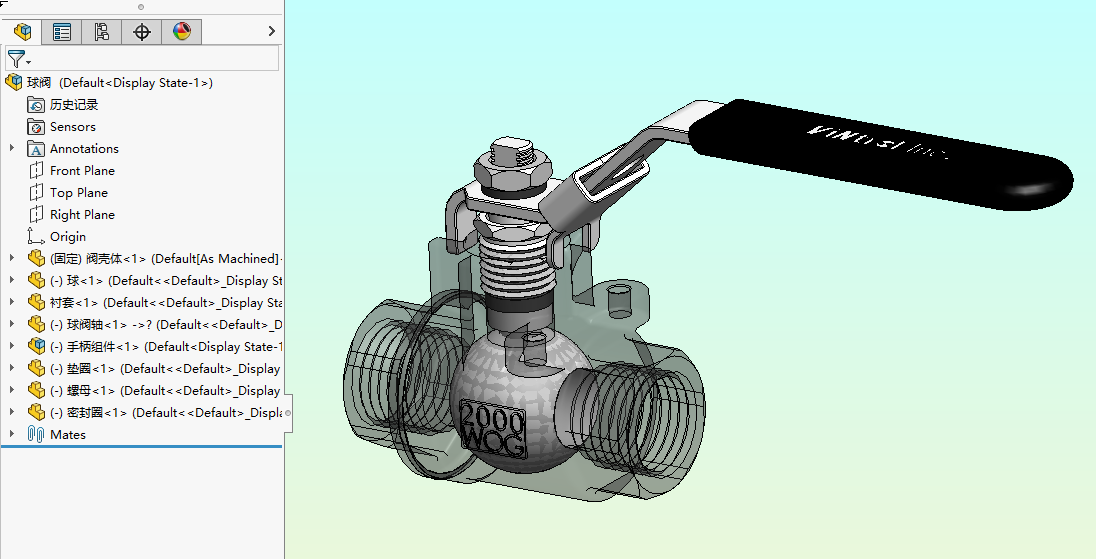Image resolution: width=1096 pixels, height=559 pixels.
Task: Switch to the PropertyManager tab
Action: (62, 31)
